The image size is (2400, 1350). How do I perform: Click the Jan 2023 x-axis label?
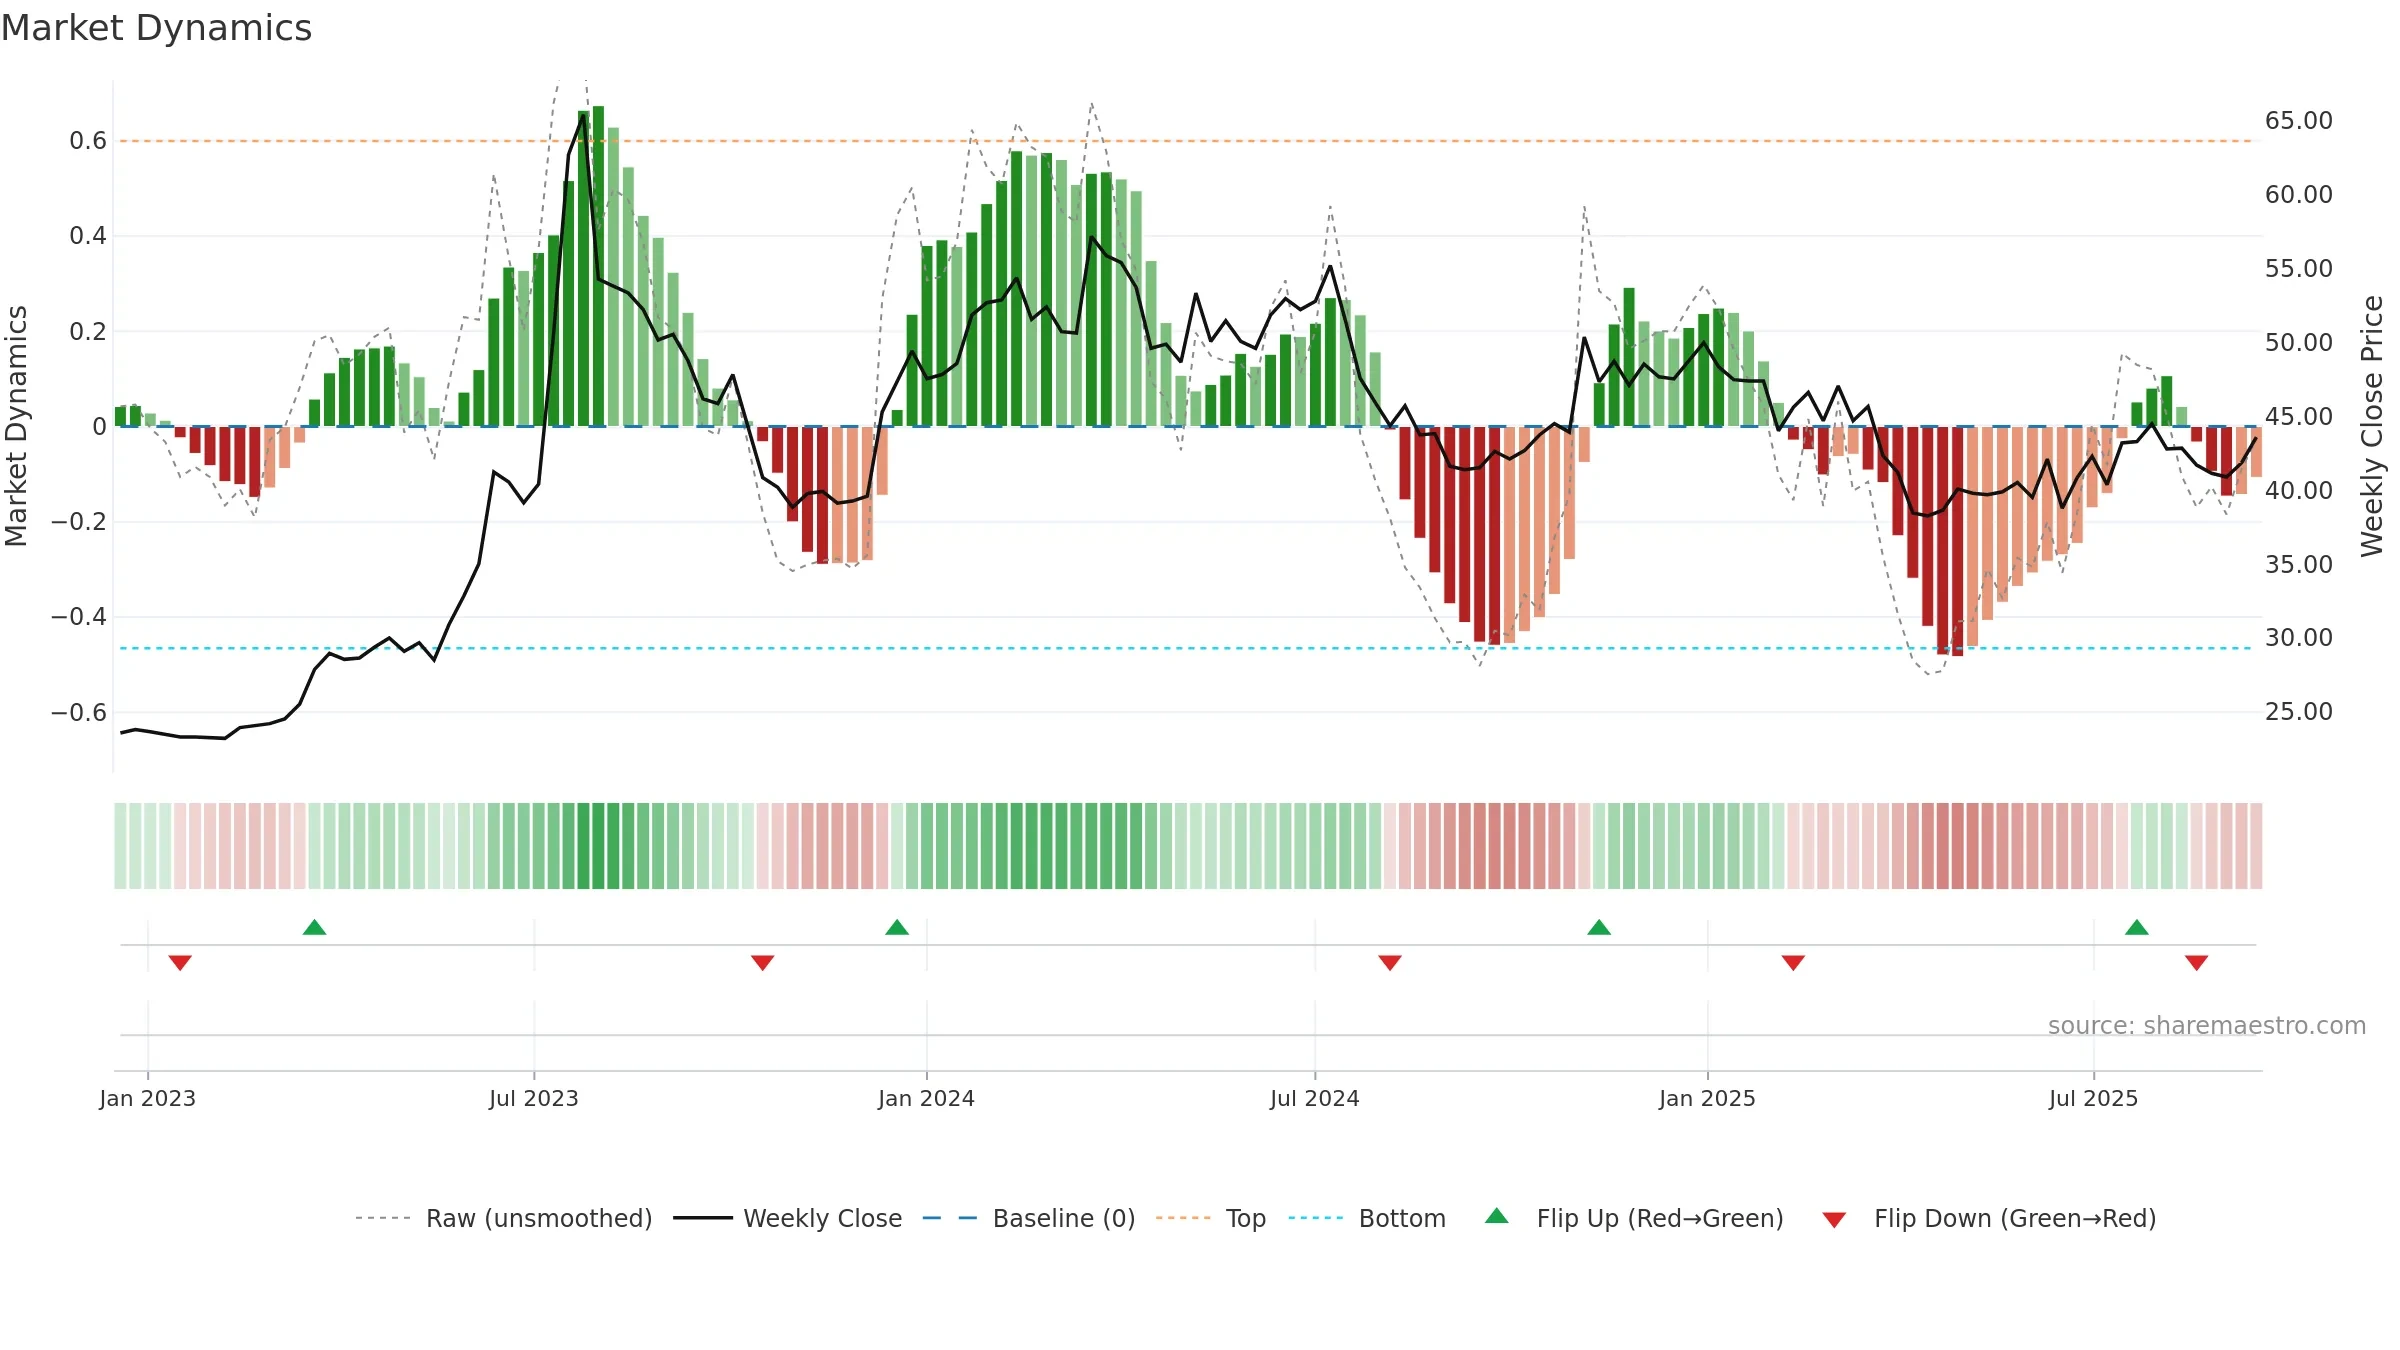tap(148, 1098)
